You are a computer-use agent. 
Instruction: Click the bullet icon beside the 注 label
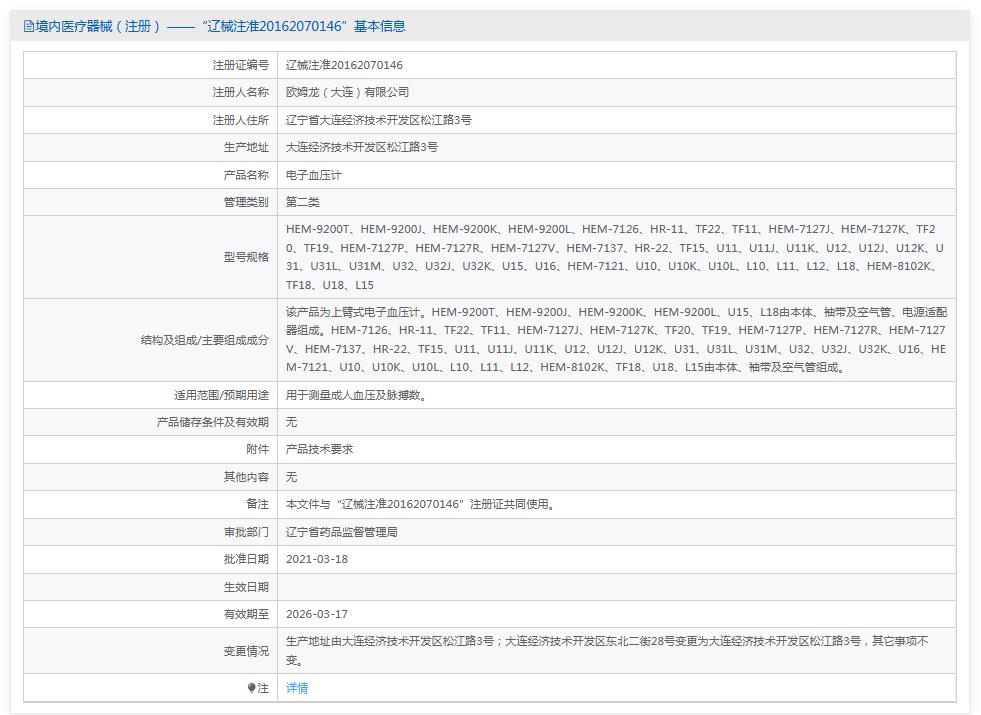click(x=252, y=688)
